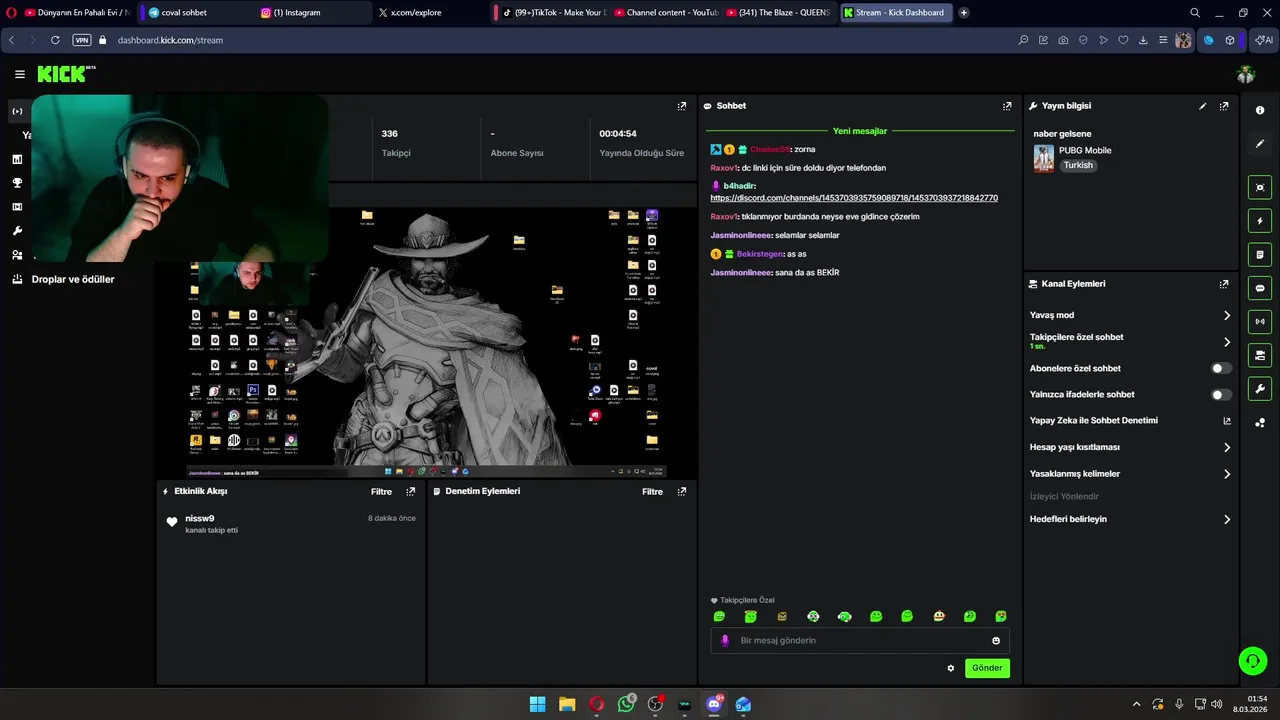Open Yapay Zeka ile Sohbet Denetimi link

(x=1130, y=421)
